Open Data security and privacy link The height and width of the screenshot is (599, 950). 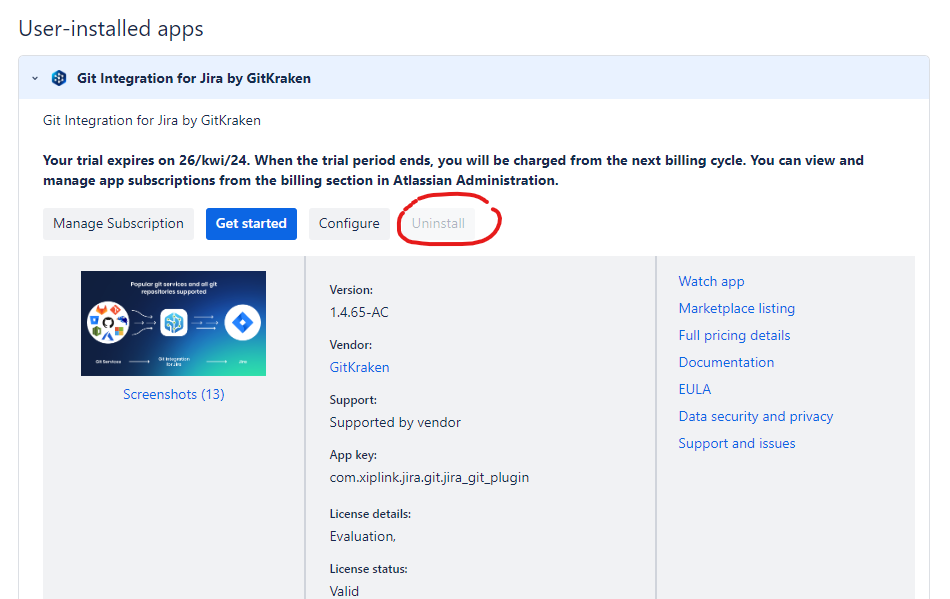click(756, 416)
